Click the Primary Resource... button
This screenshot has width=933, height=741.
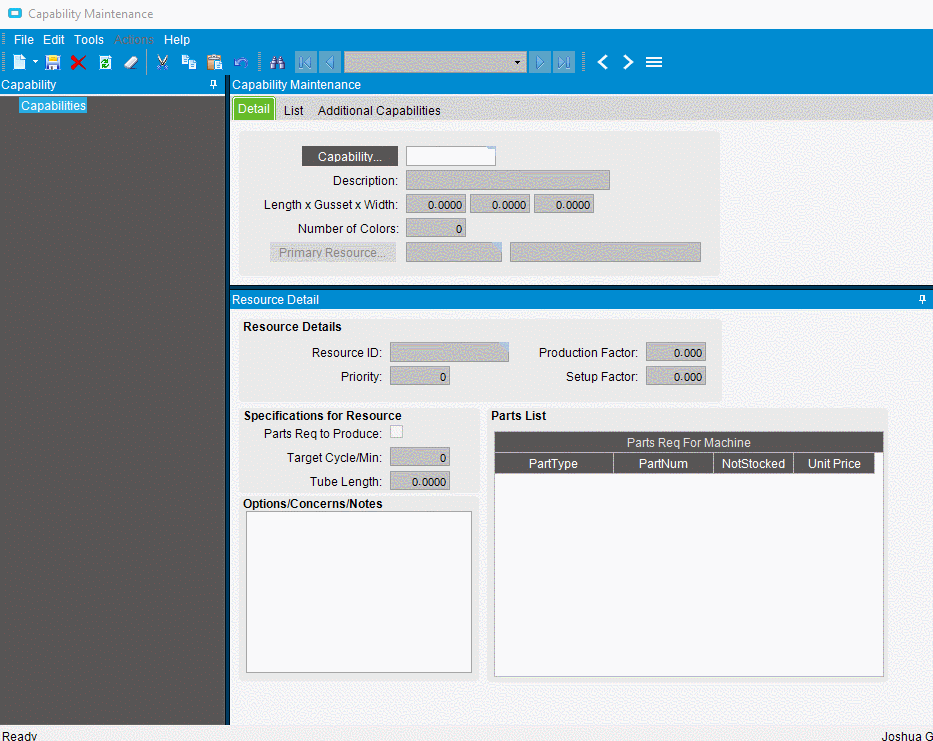click(333, 252)
